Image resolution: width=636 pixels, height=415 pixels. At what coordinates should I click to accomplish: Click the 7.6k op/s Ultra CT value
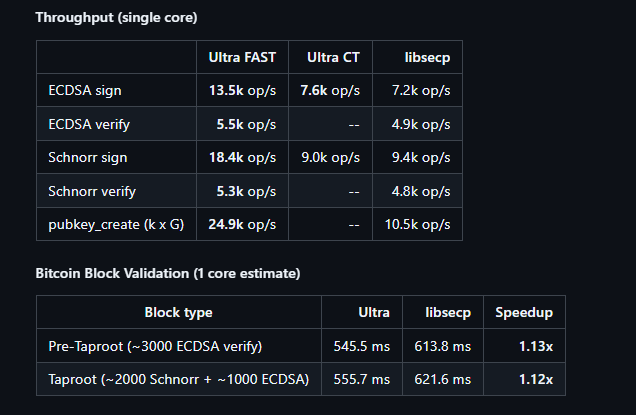[330, 90]
